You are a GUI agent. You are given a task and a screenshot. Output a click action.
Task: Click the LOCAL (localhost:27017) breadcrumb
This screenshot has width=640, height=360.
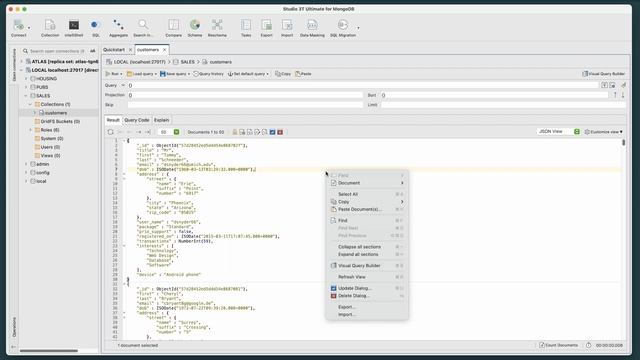(x=140, y=62)
